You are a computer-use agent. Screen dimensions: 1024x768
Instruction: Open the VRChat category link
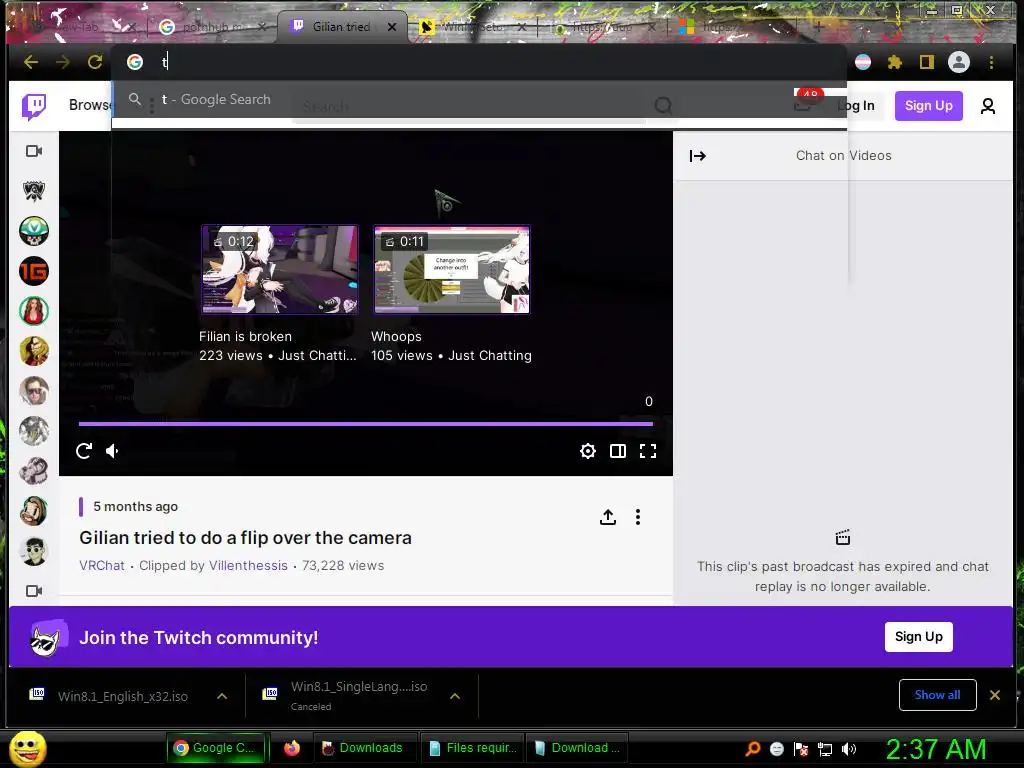click(x=102, y=566)
